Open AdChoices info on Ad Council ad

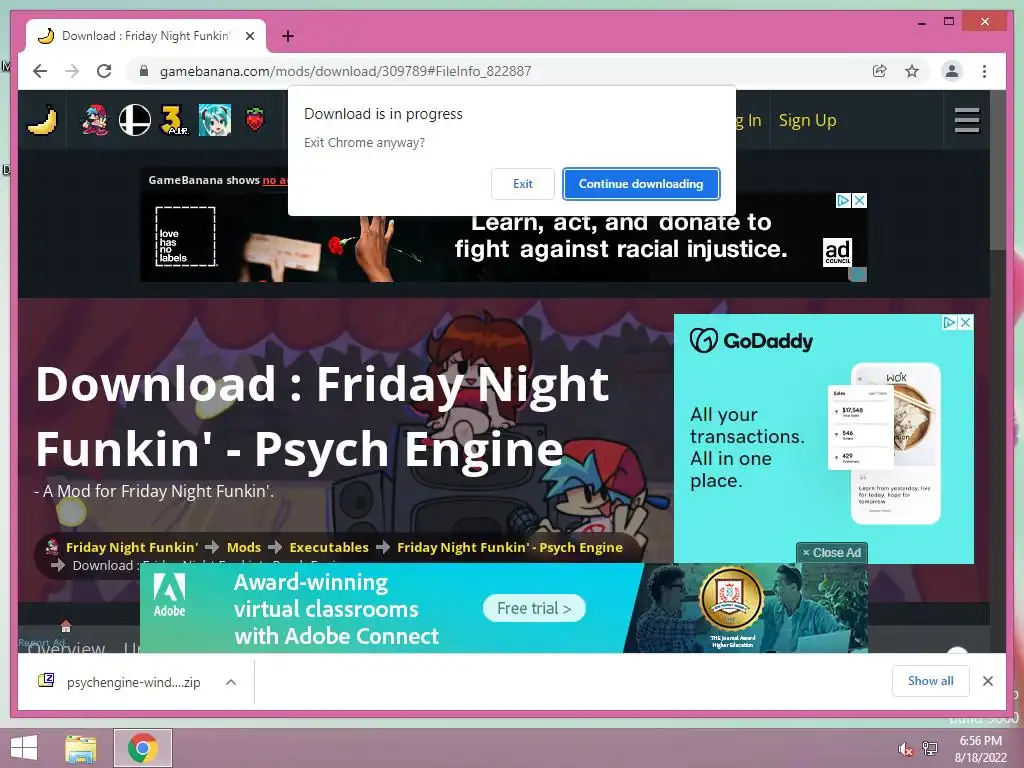coord(844,200)
